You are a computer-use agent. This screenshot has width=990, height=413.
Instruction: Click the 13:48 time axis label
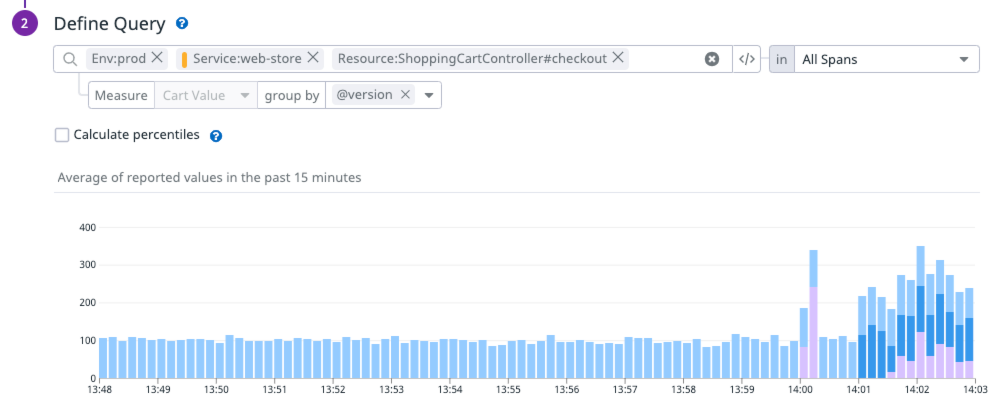coord(99,390)
